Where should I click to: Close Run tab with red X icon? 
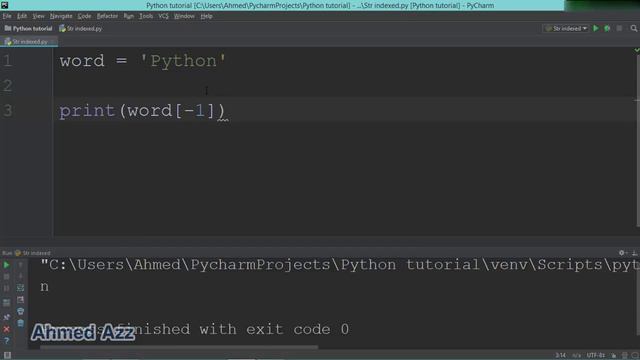click(x=7, y=329)
